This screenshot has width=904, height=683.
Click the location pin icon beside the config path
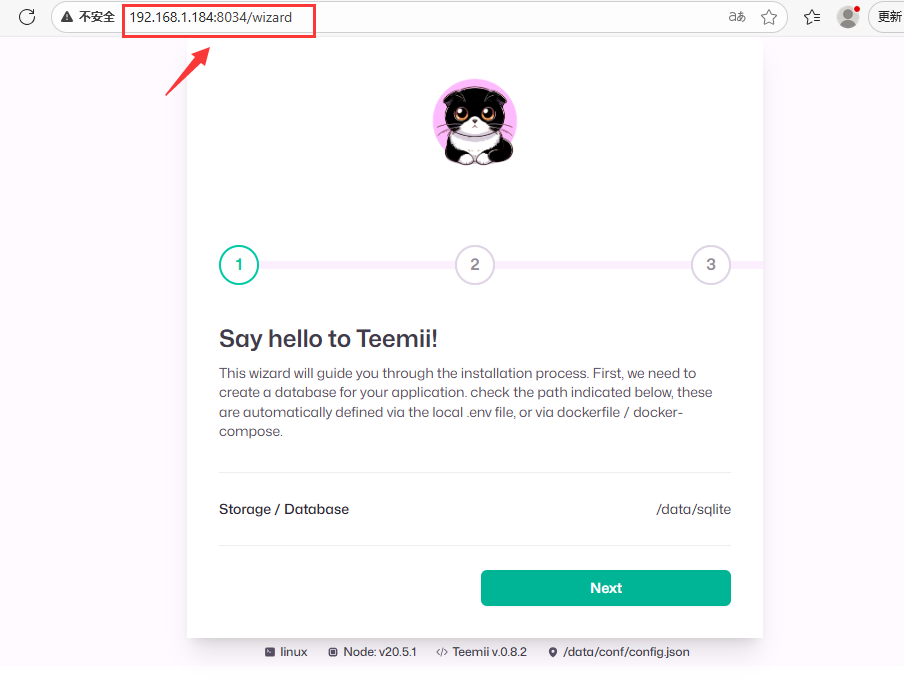pos(552,652)
